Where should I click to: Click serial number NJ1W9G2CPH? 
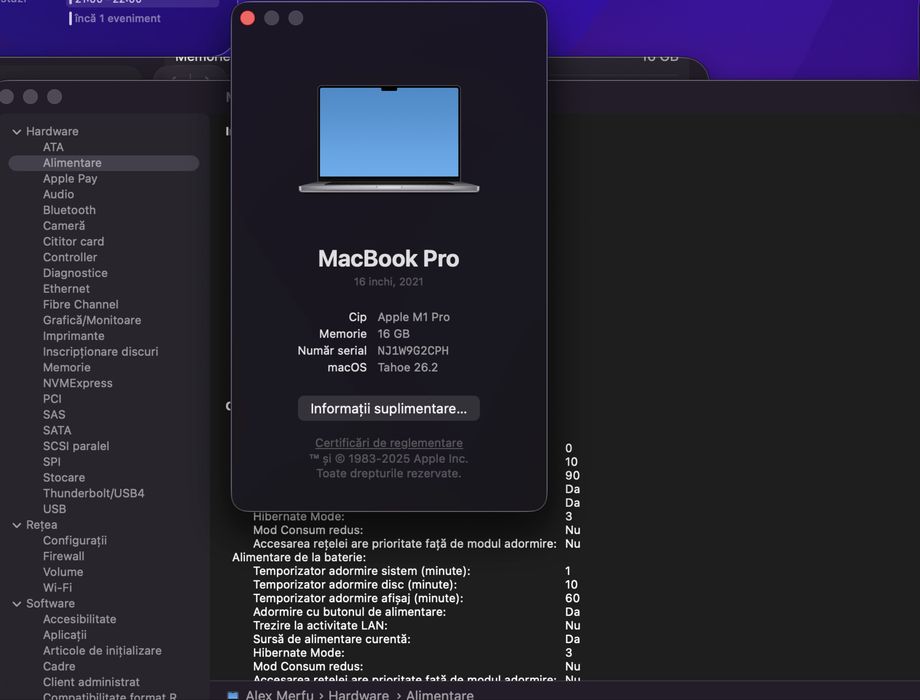pos(413,351)
